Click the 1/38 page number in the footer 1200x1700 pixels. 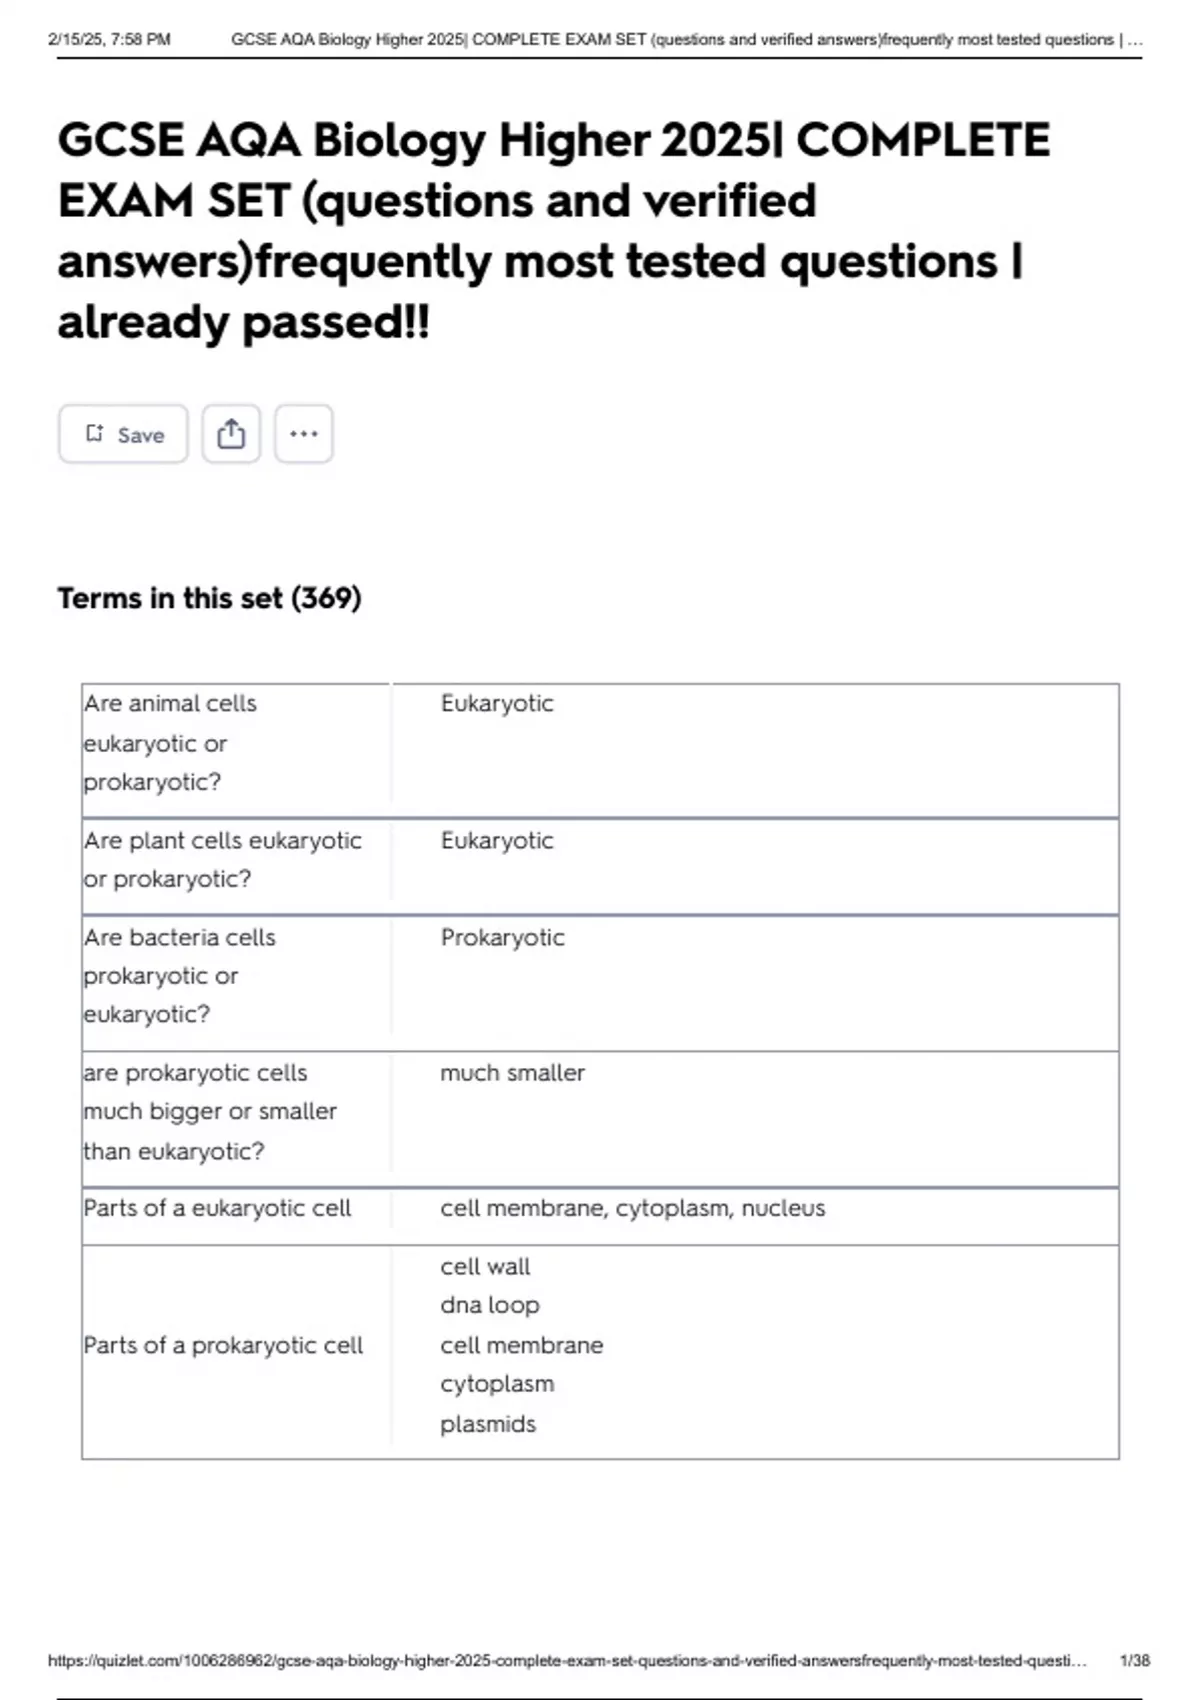(x=1135, y=1661)
